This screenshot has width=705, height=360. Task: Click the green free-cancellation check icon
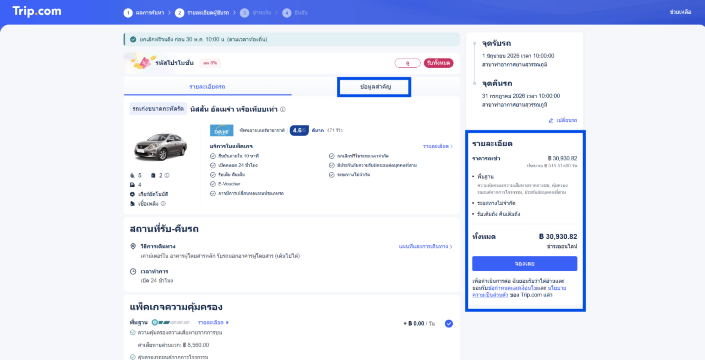133,40
